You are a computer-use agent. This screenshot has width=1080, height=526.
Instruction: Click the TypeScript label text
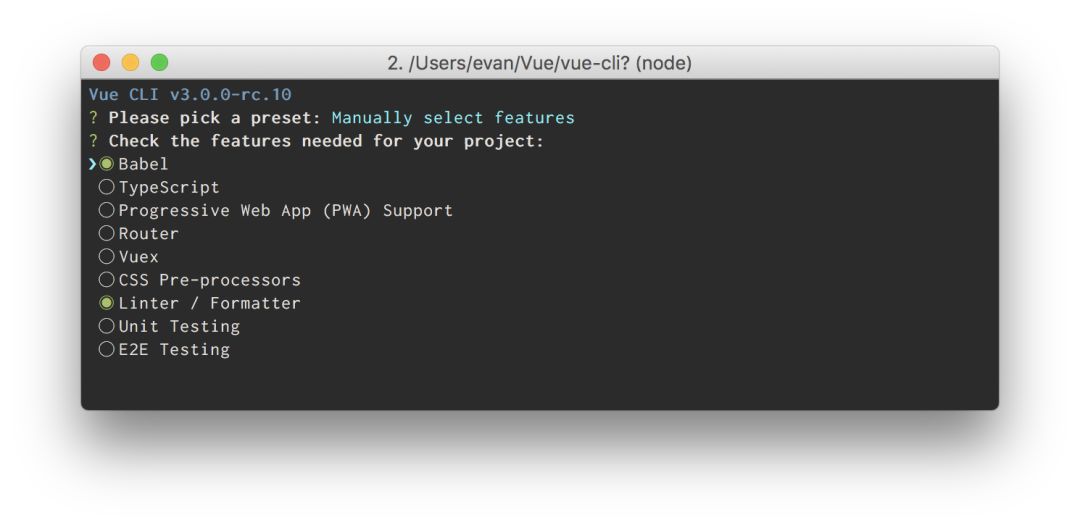click(169, 187)
